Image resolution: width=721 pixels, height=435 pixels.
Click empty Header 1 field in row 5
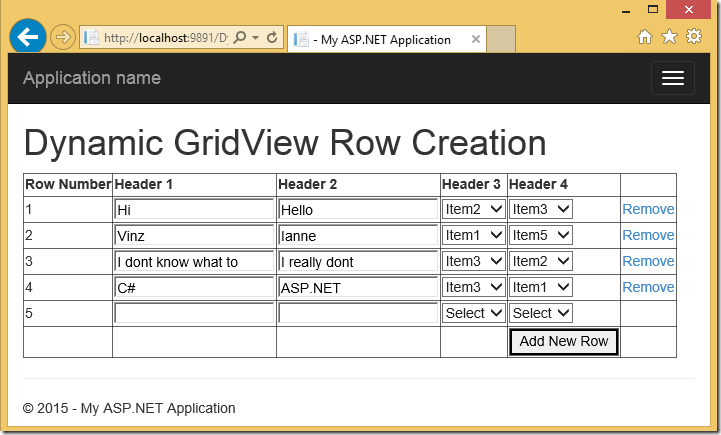click(x=194, y=314)
